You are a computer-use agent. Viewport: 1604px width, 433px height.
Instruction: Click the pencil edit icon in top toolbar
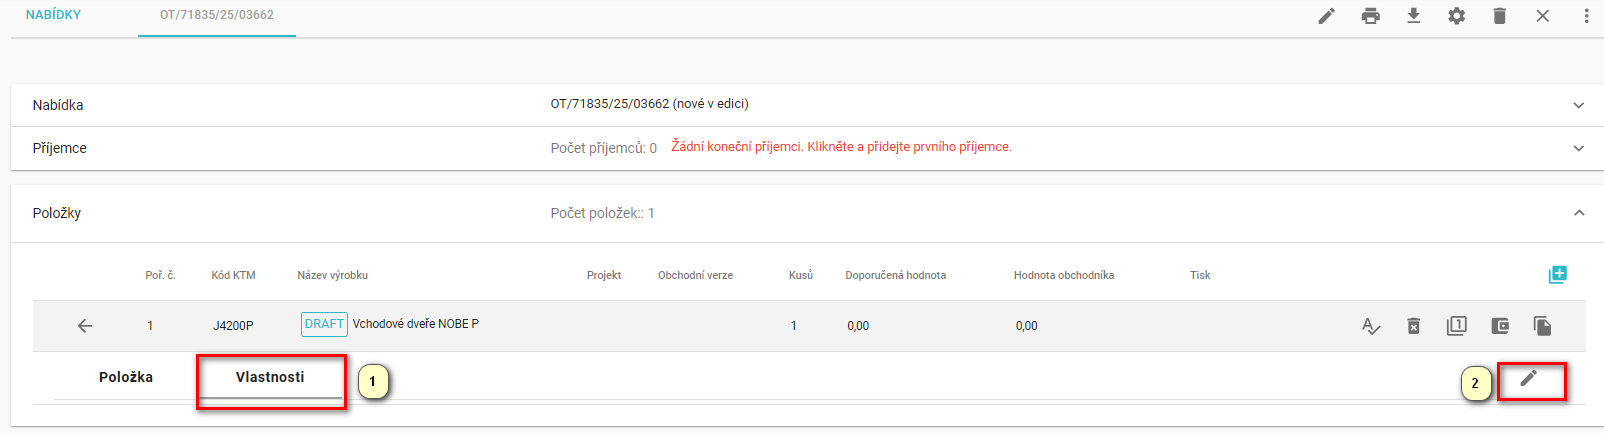[x=1326, y=16]
